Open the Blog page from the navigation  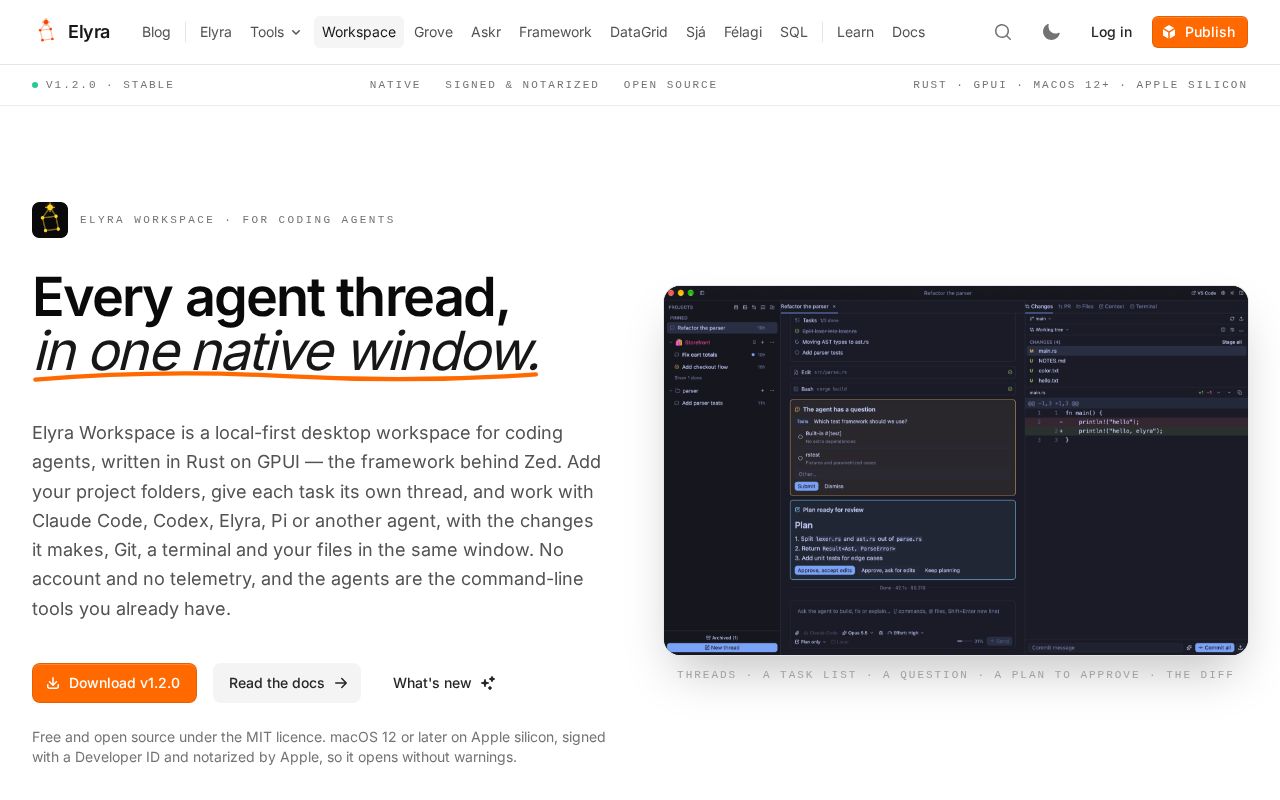pyautogui.click(x=156, y=32)
